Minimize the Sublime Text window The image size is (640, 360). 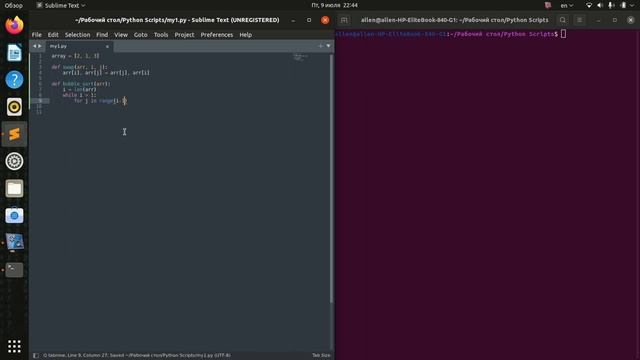[293, 20]
